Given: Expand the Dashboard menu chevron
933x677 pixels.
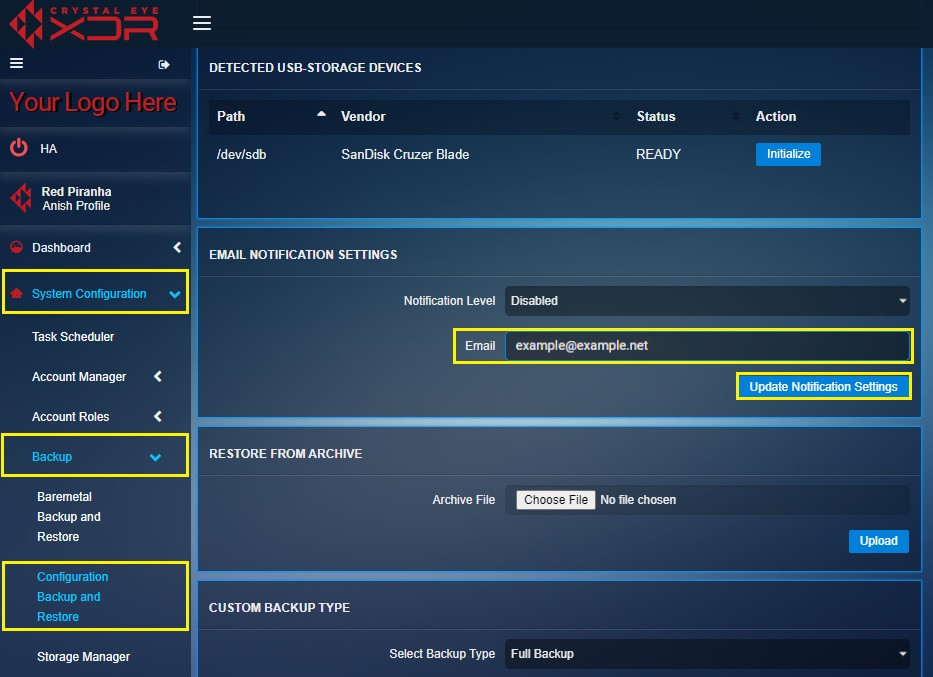Looking at the screenshot, I should pos(177,247).
